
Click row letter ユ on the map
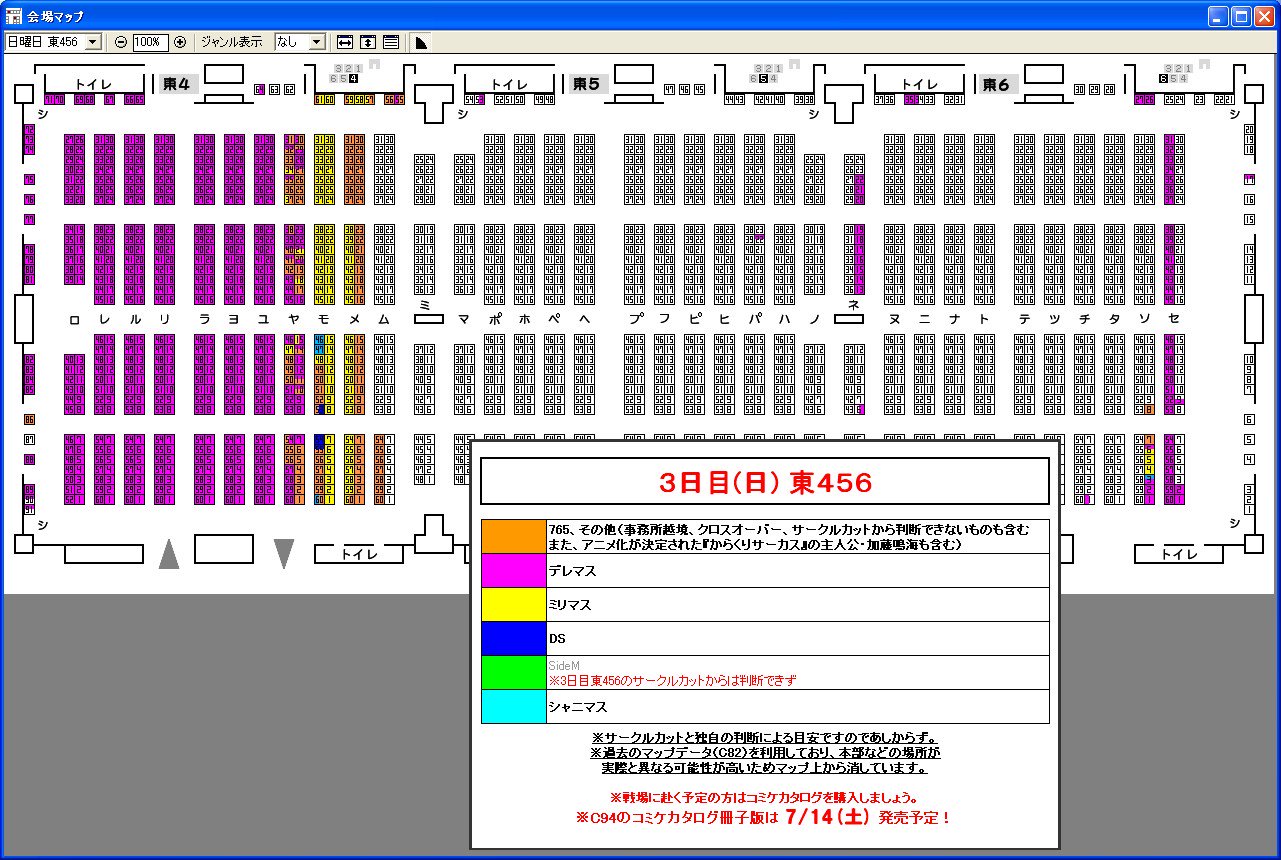tap(264, 319)
